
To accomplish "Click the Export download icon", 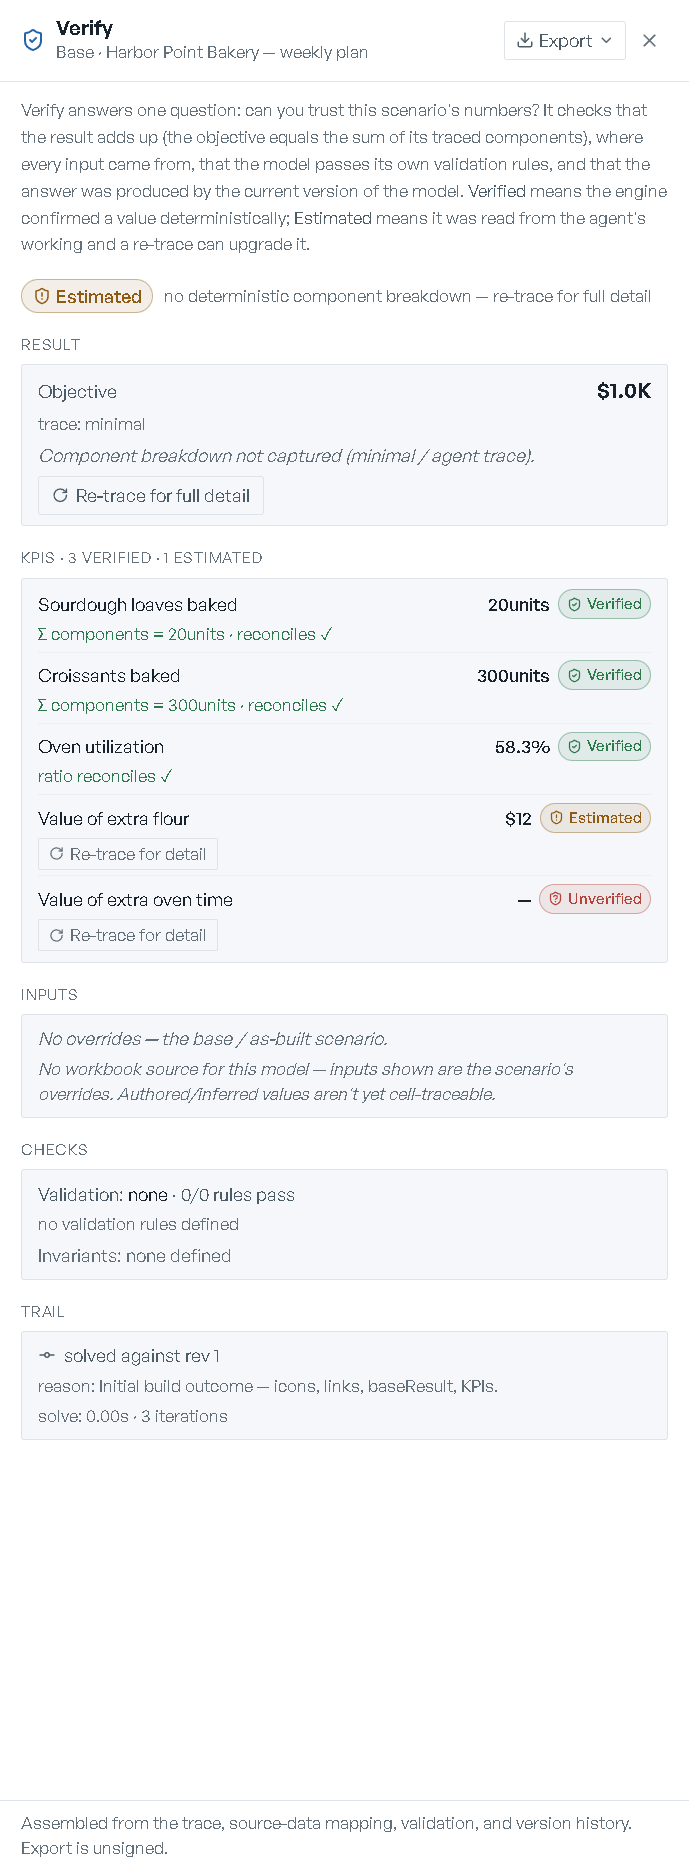I will pos(524,41).
